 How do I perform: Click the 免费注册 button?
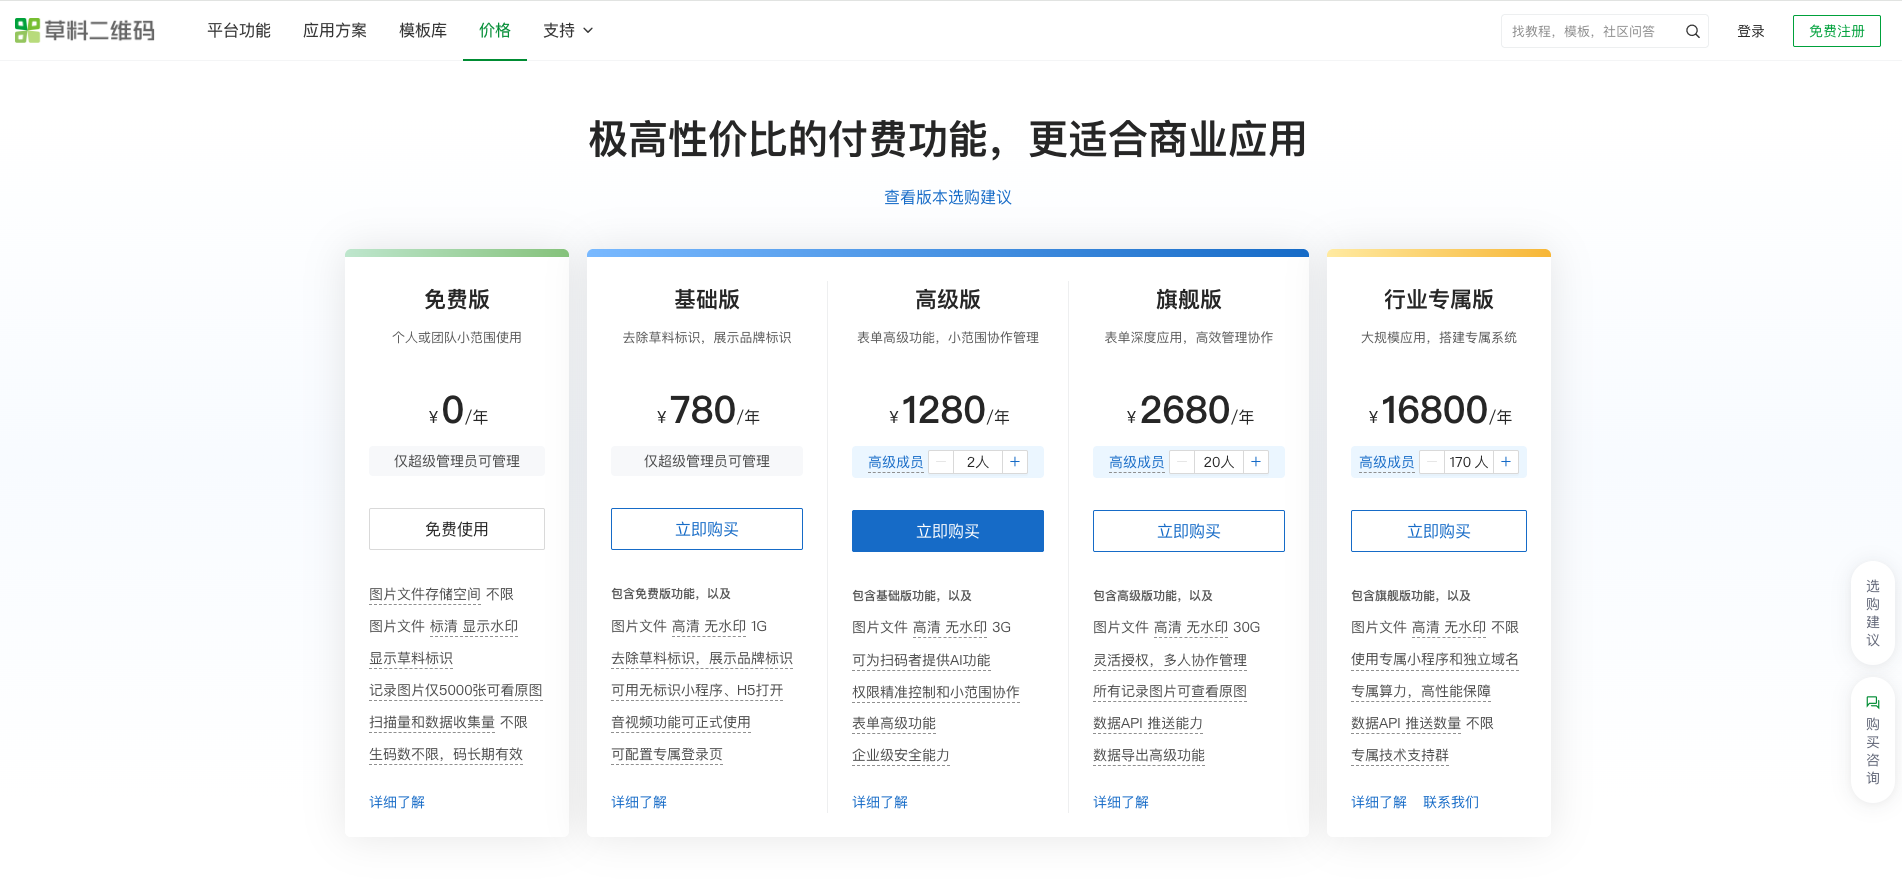1836,31
